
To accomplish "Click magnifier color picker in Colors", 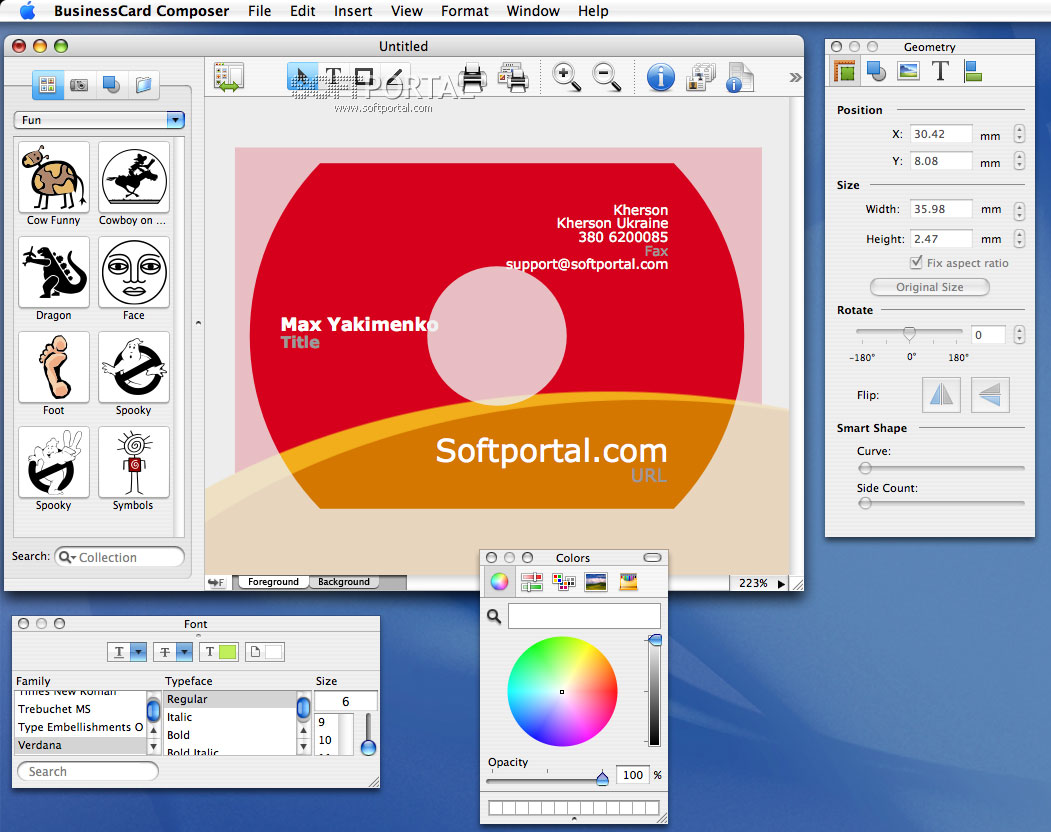I will 494,616.
